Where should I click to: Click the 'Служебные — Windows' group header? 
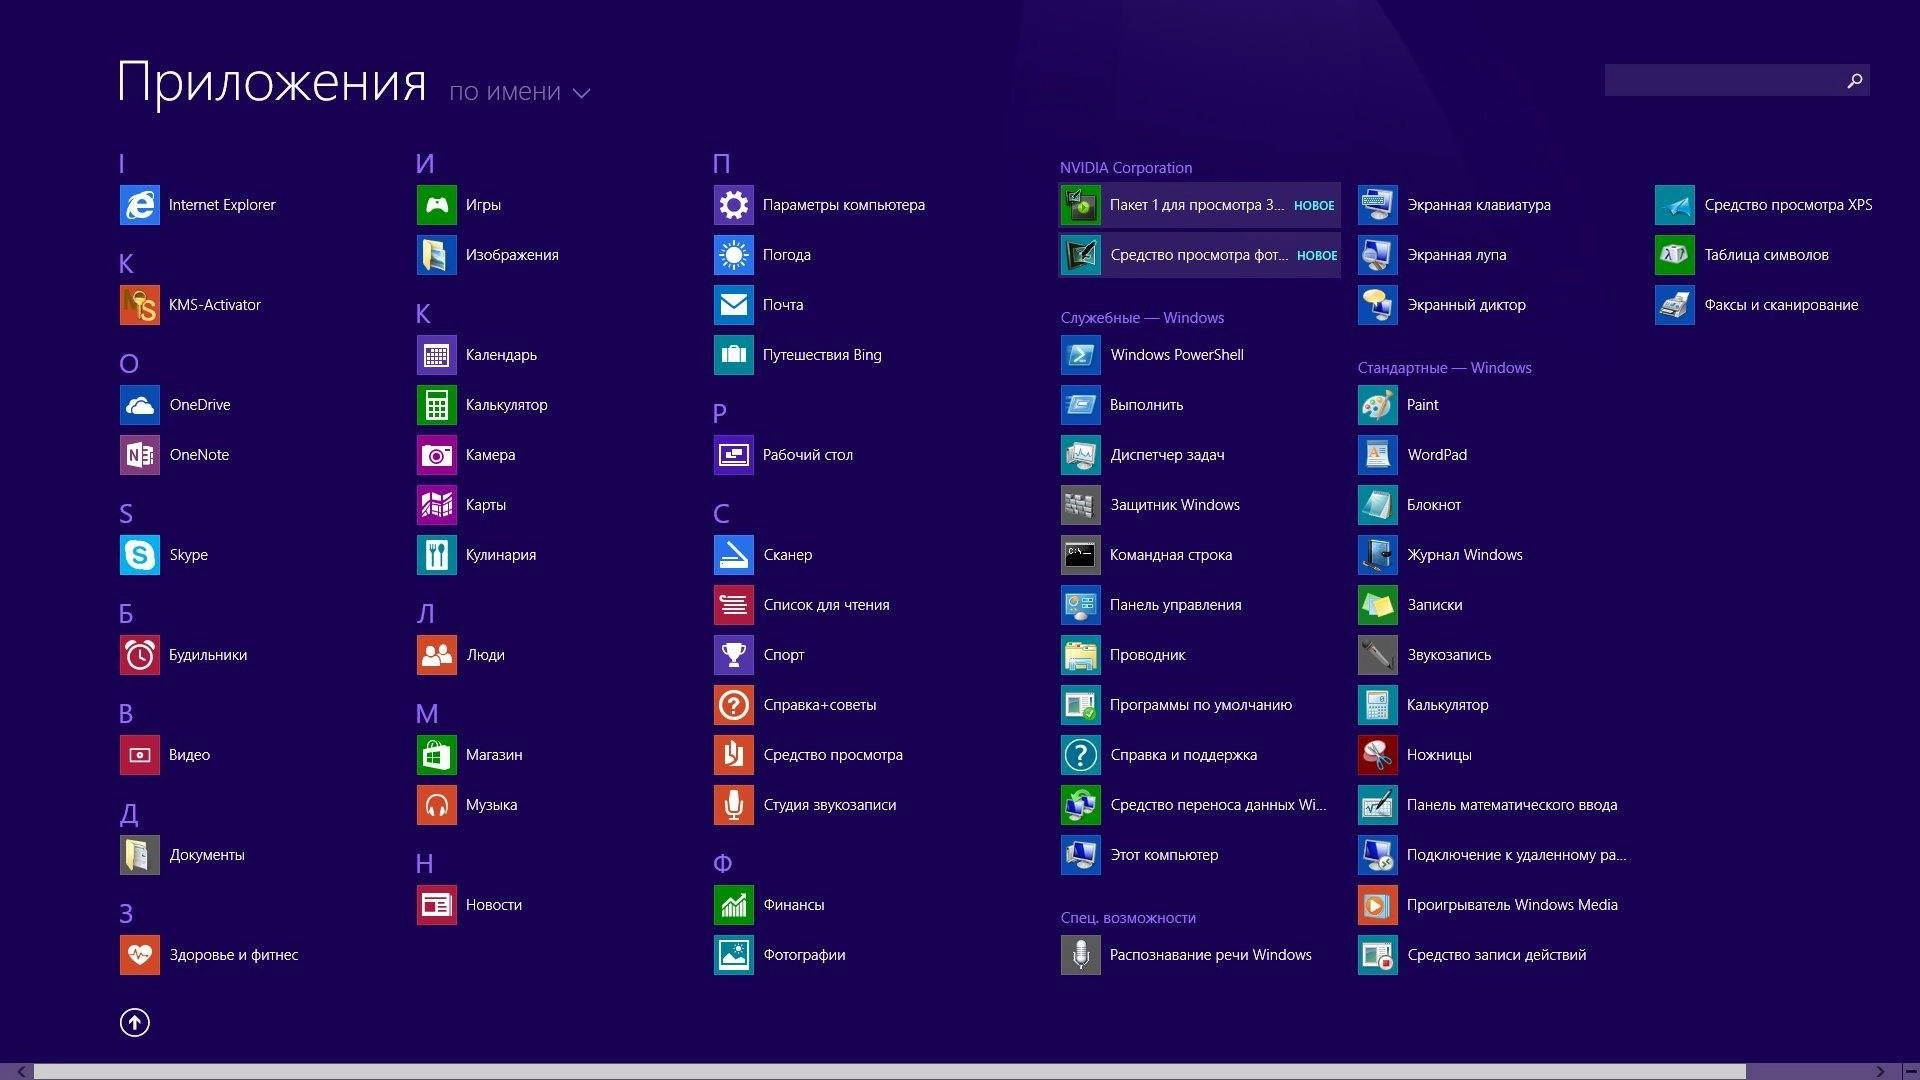coord(1142,318)
